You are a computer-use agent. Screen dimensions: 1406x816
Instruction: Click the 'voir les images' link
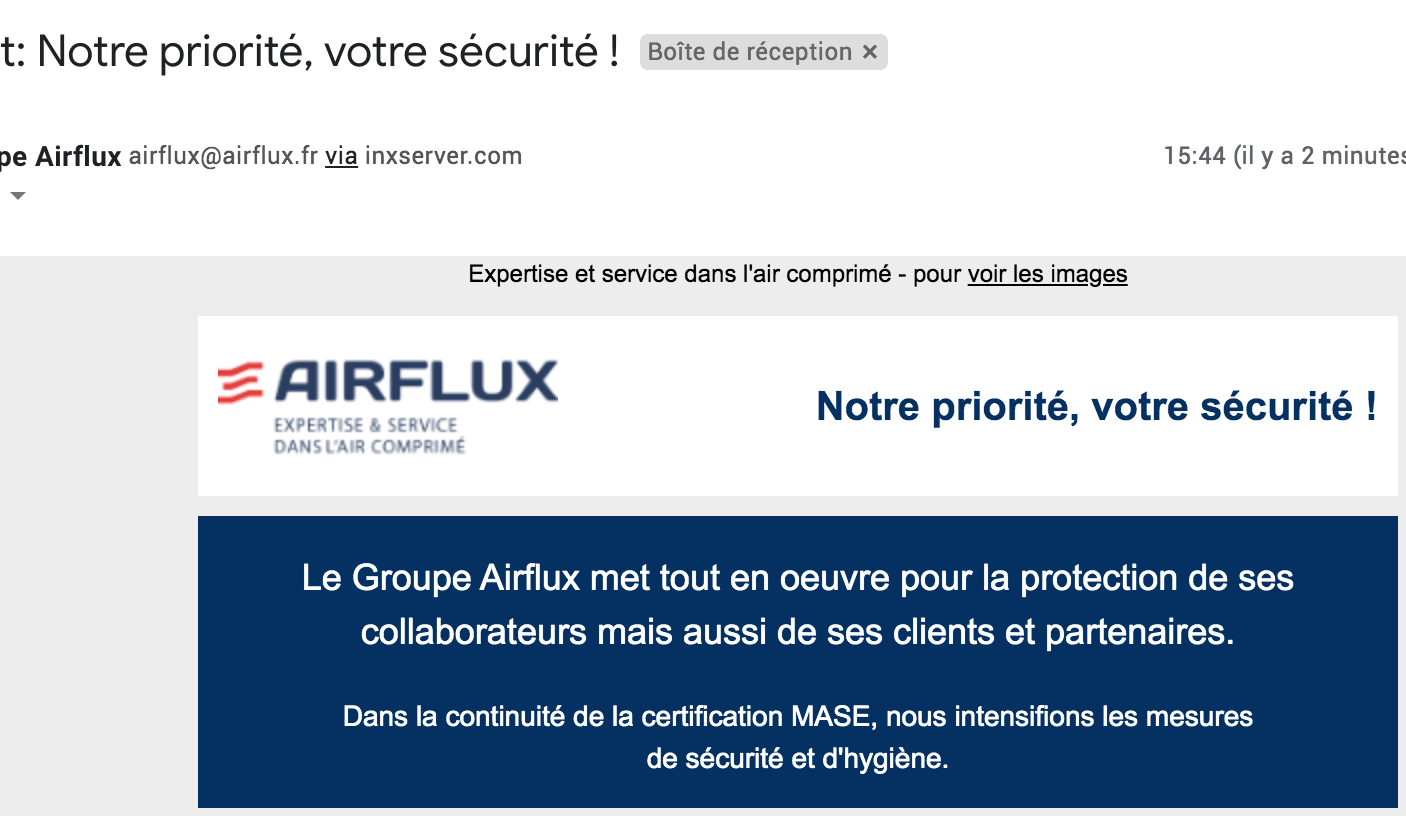click(1047, 274)
